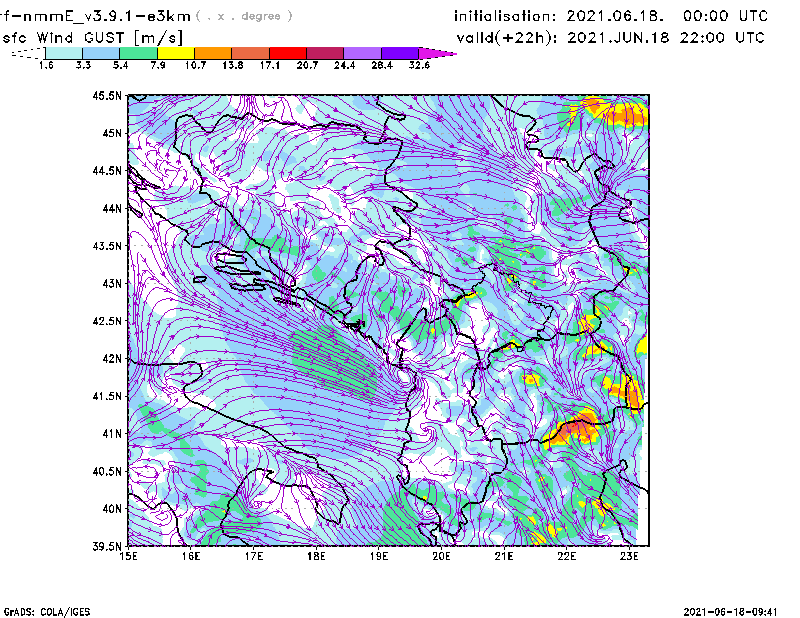The width and height of the screenshot is (800, 618).
Task: Select the model name "rf-nmmE_v3.9.1-e3km"
Action: click(95, 16)
